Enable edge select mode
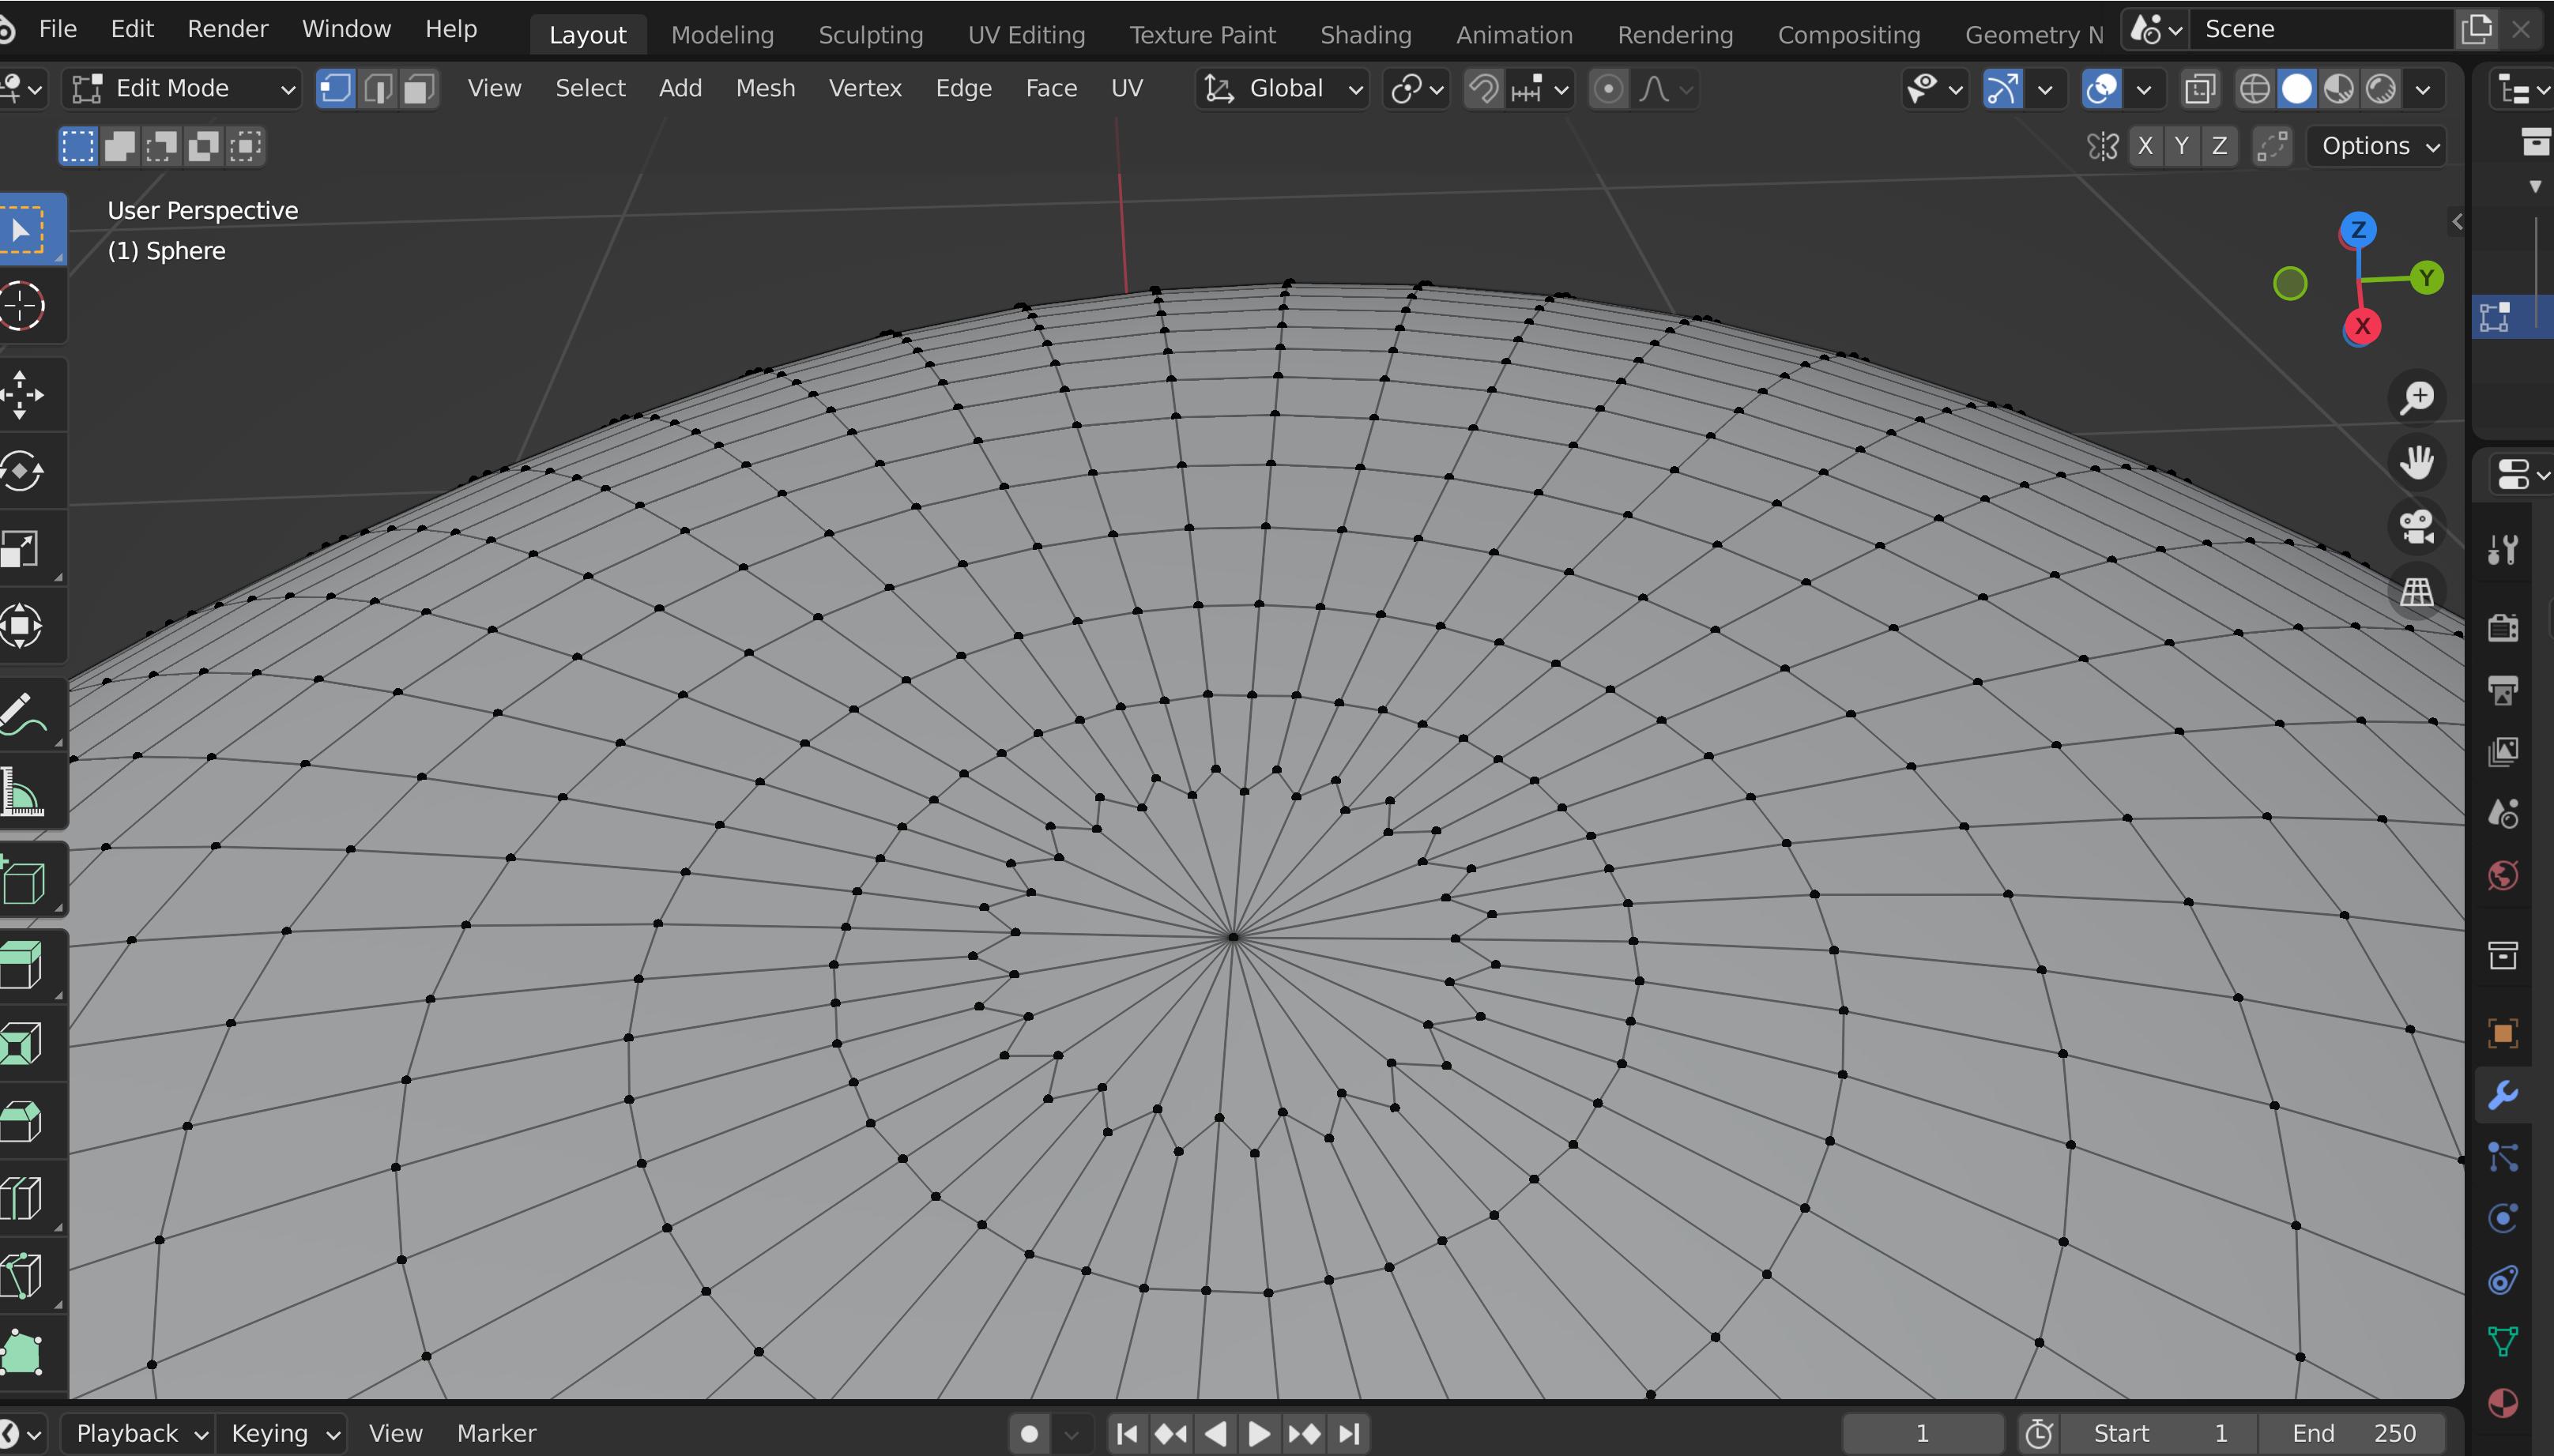Viewport: 2554px width, 1456px height. (x=377, y=89)
